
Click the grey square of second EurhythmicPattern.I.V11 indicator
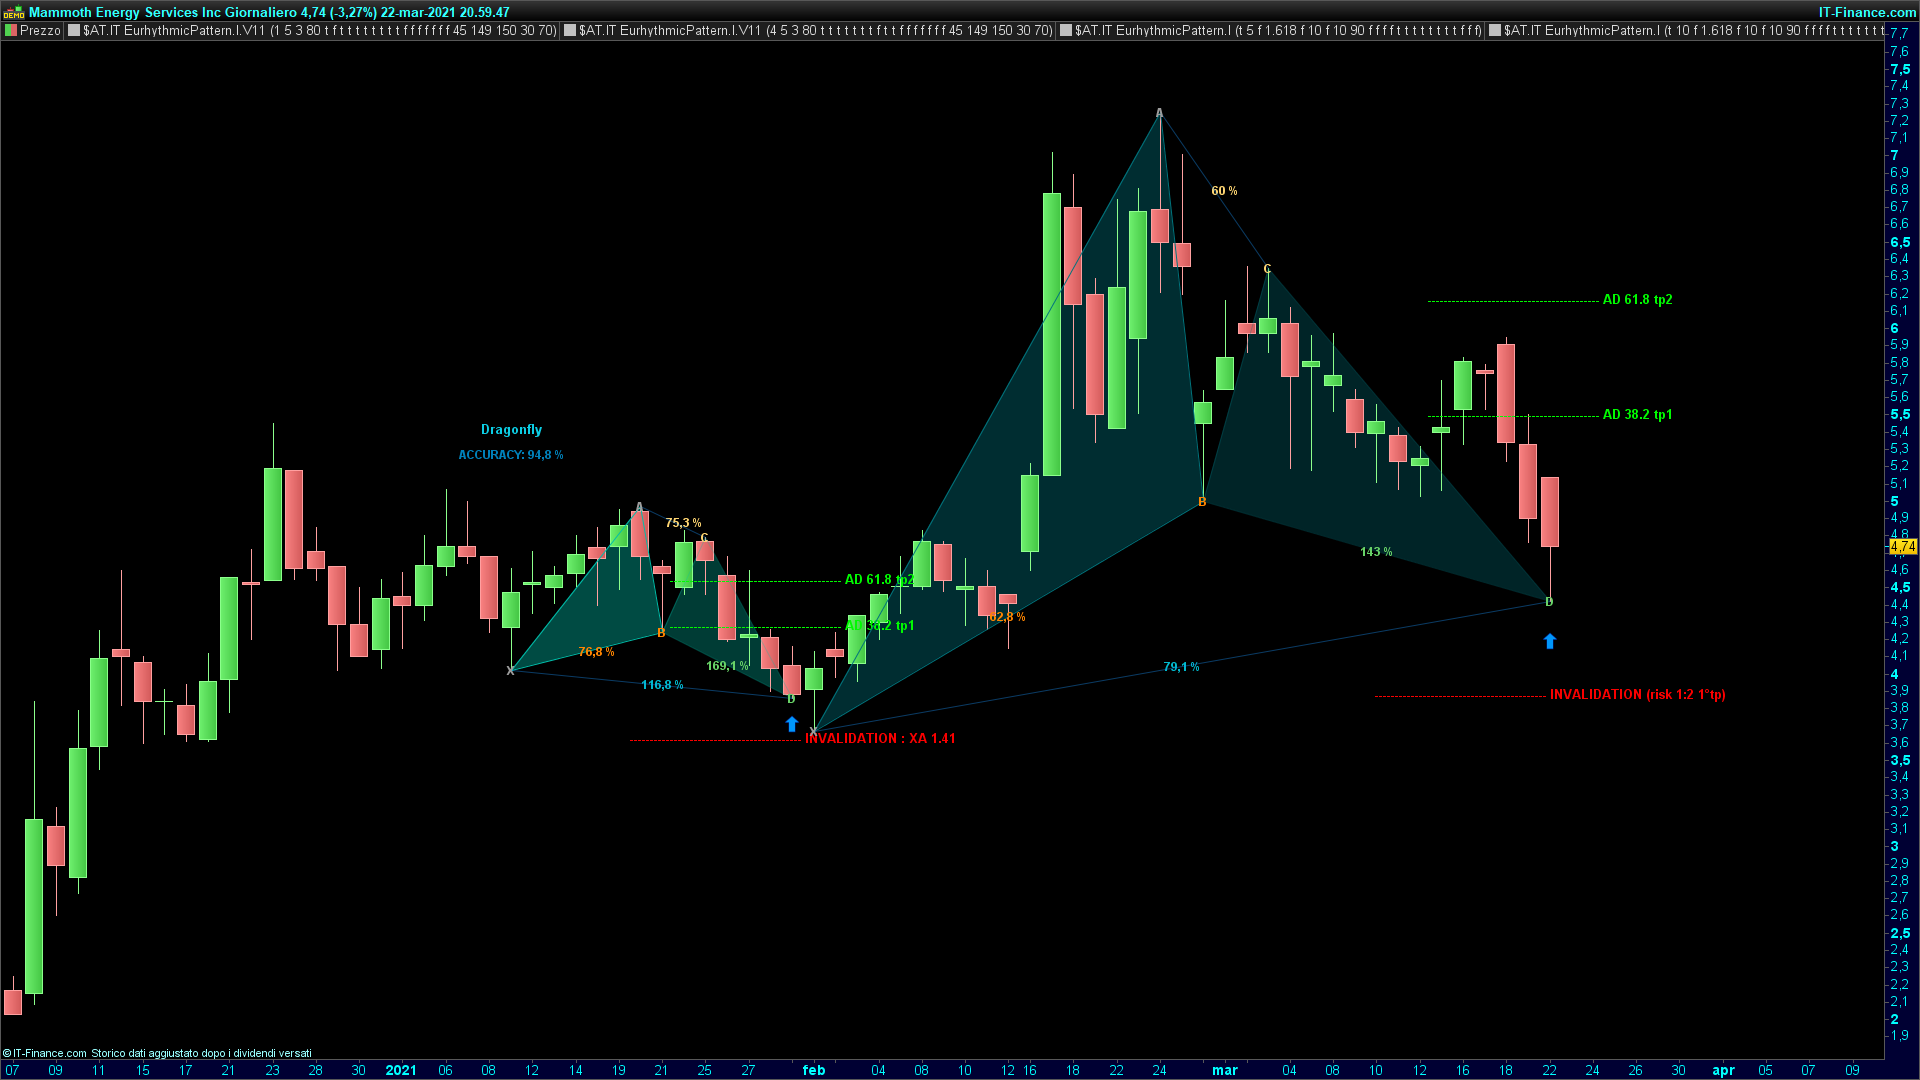point(570,31)
